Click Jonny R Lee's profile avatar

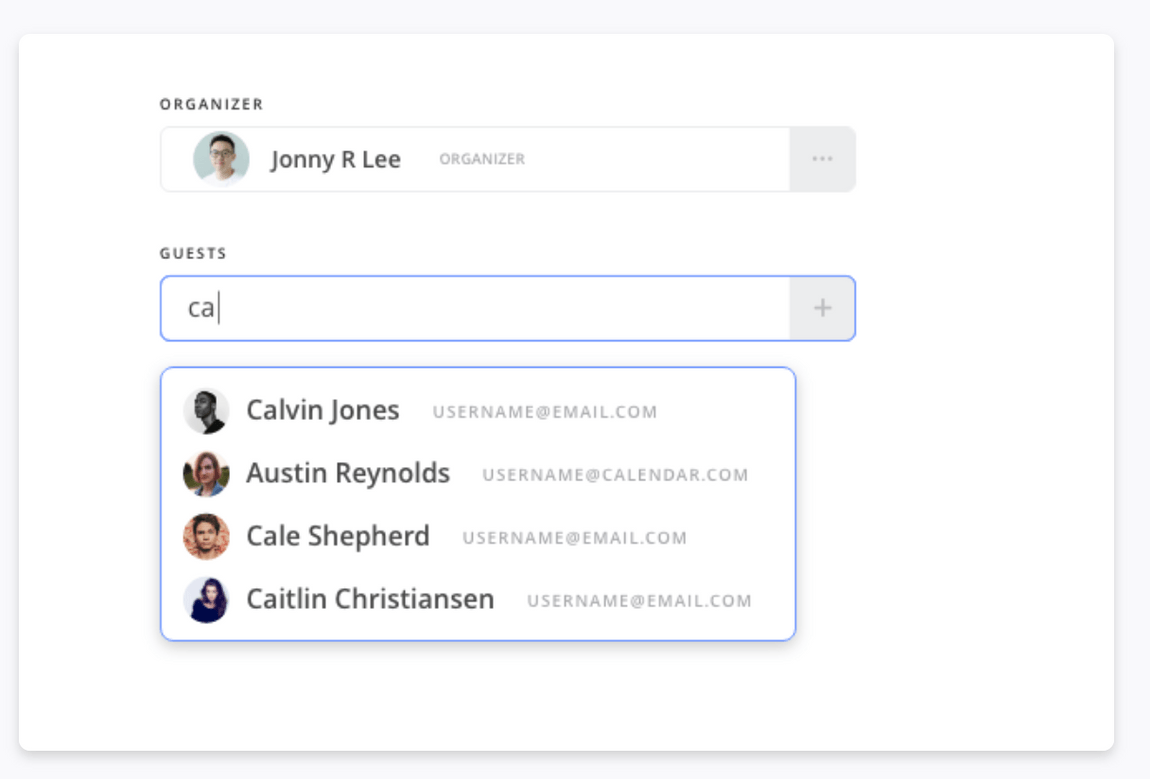[221, 158]
